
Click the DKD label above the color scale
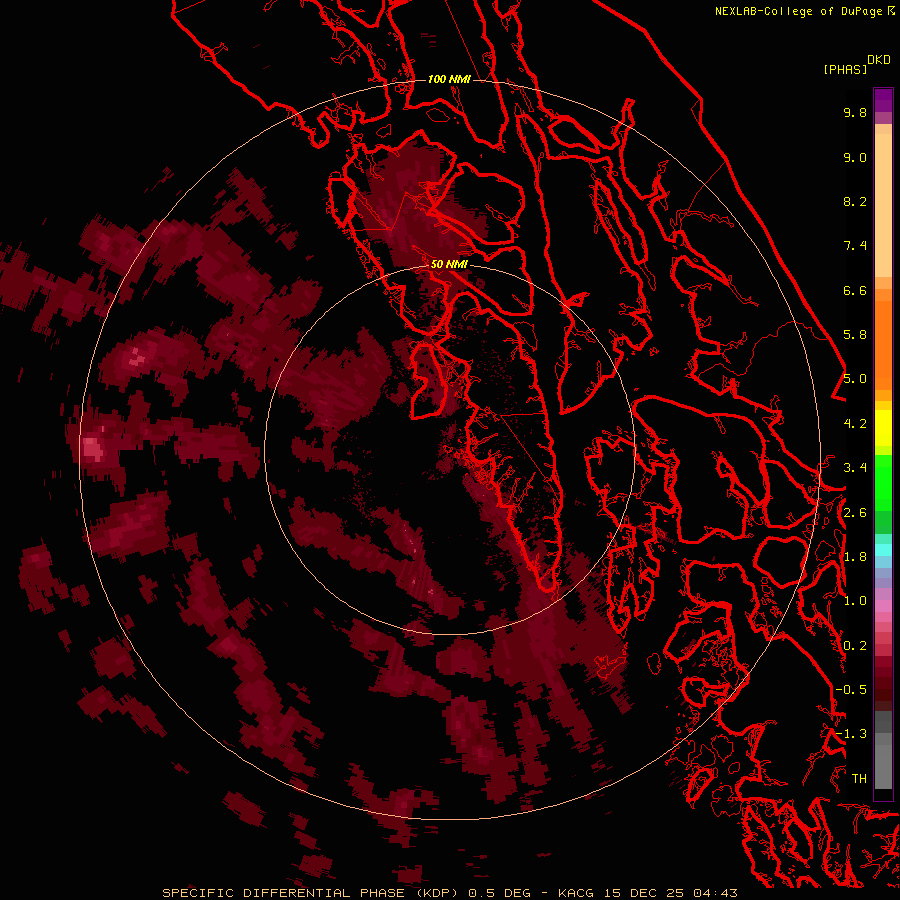point(879,60)
